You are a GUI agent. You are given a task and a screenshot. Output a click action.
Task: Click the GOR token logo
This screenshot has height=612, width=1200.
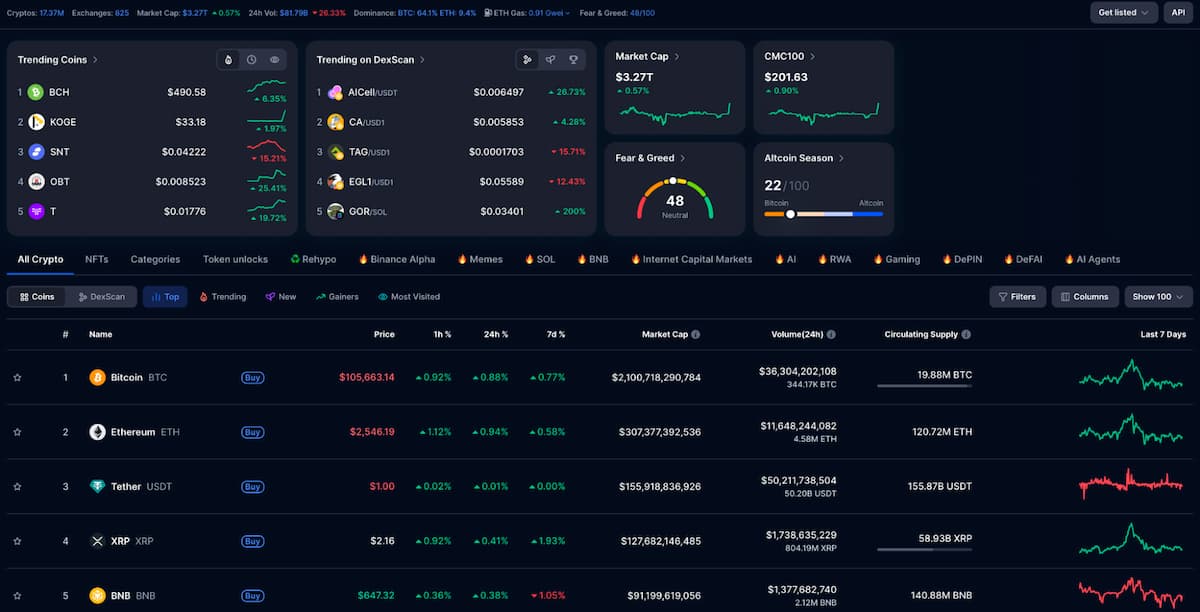click(x=336, y=211)
